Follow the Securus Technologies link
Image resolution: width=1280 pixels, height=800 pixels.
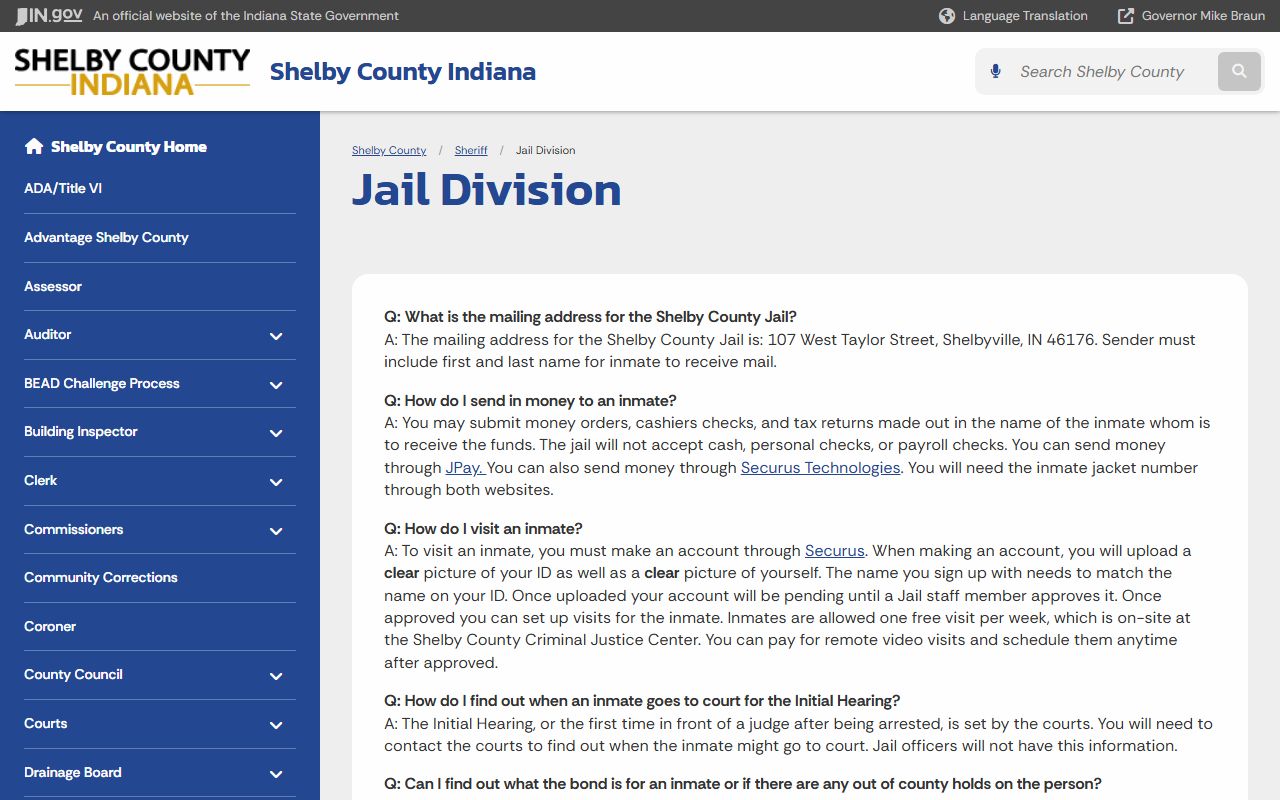pos(821,467)
